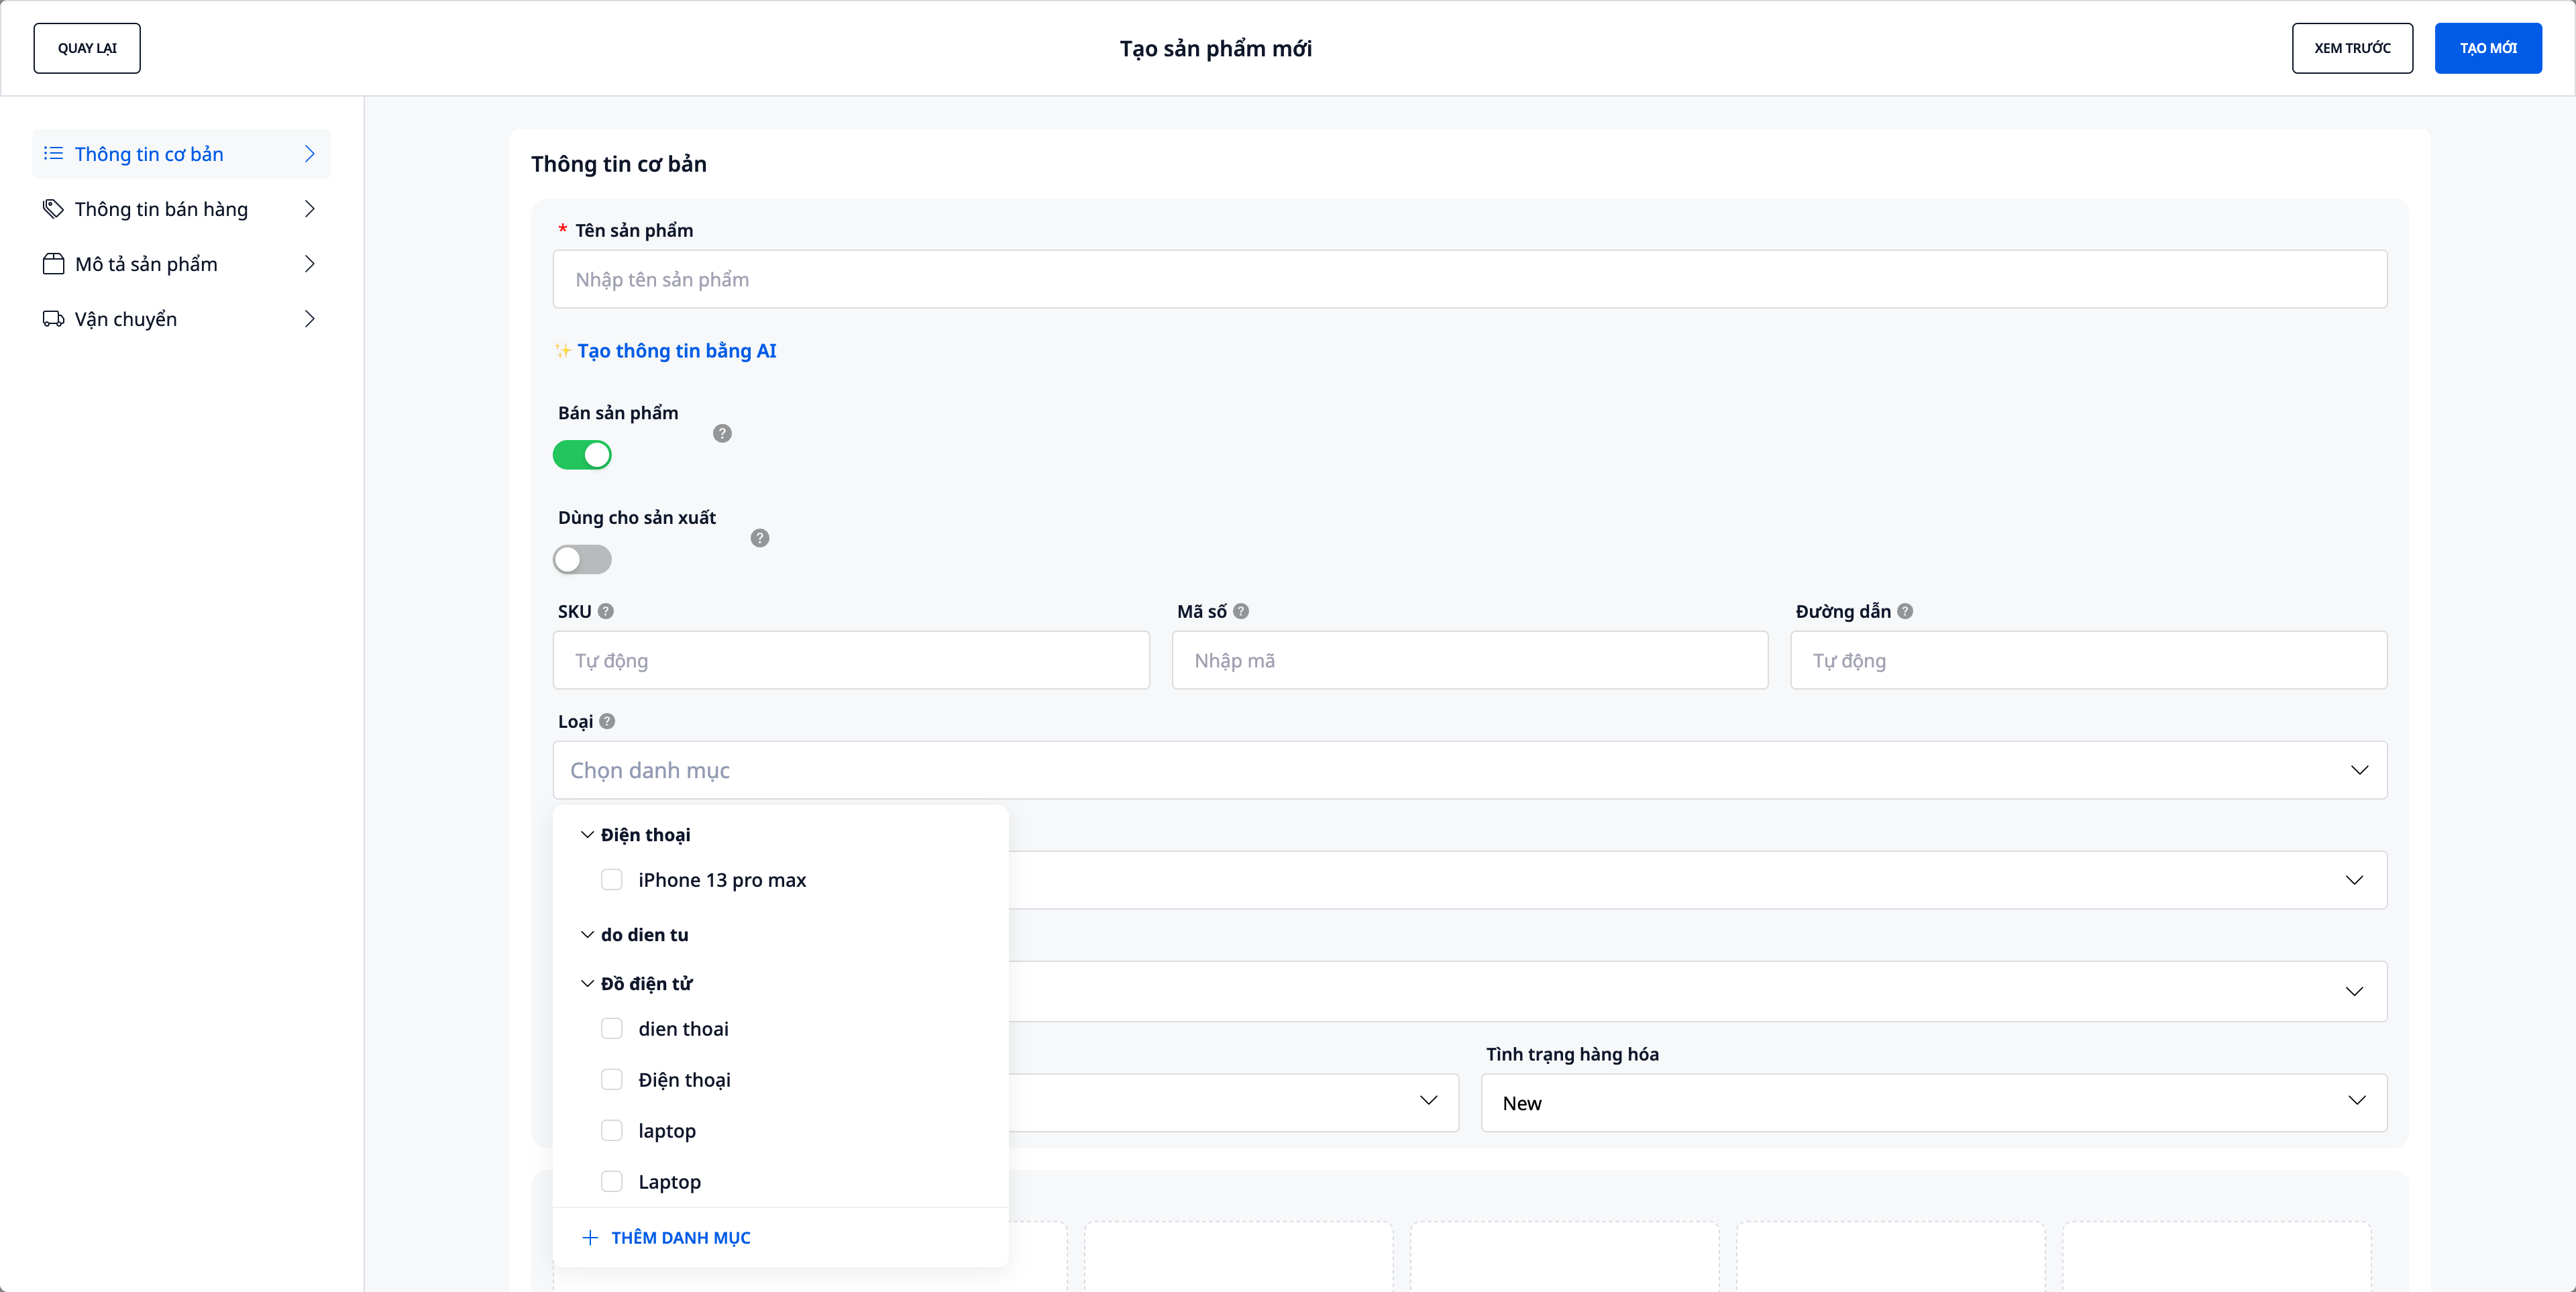This screenshot has height=1292, width=2576.
Task: Toggle off the Bán sản phẩm switch
Action: coord(582,455)
